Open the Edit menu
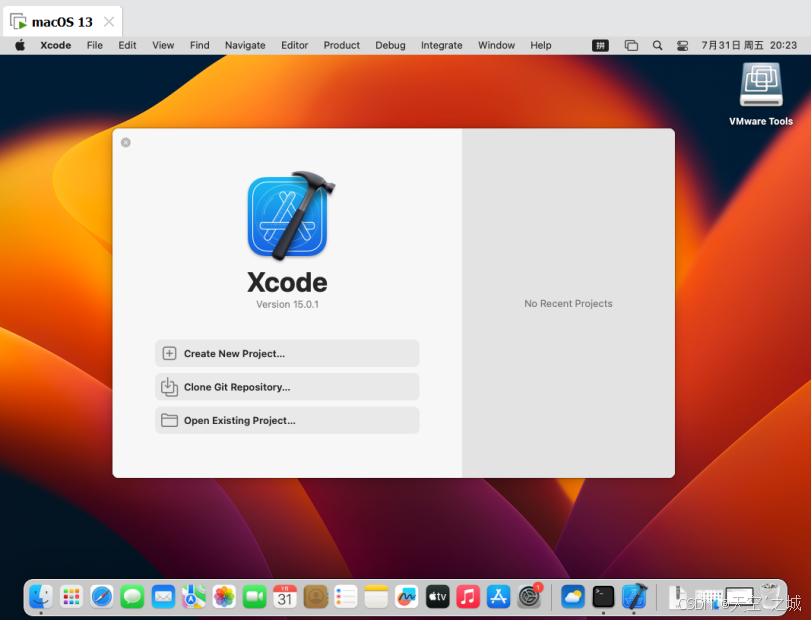The image size is (811, 620). pyautogui.click(x=127, y=45)
